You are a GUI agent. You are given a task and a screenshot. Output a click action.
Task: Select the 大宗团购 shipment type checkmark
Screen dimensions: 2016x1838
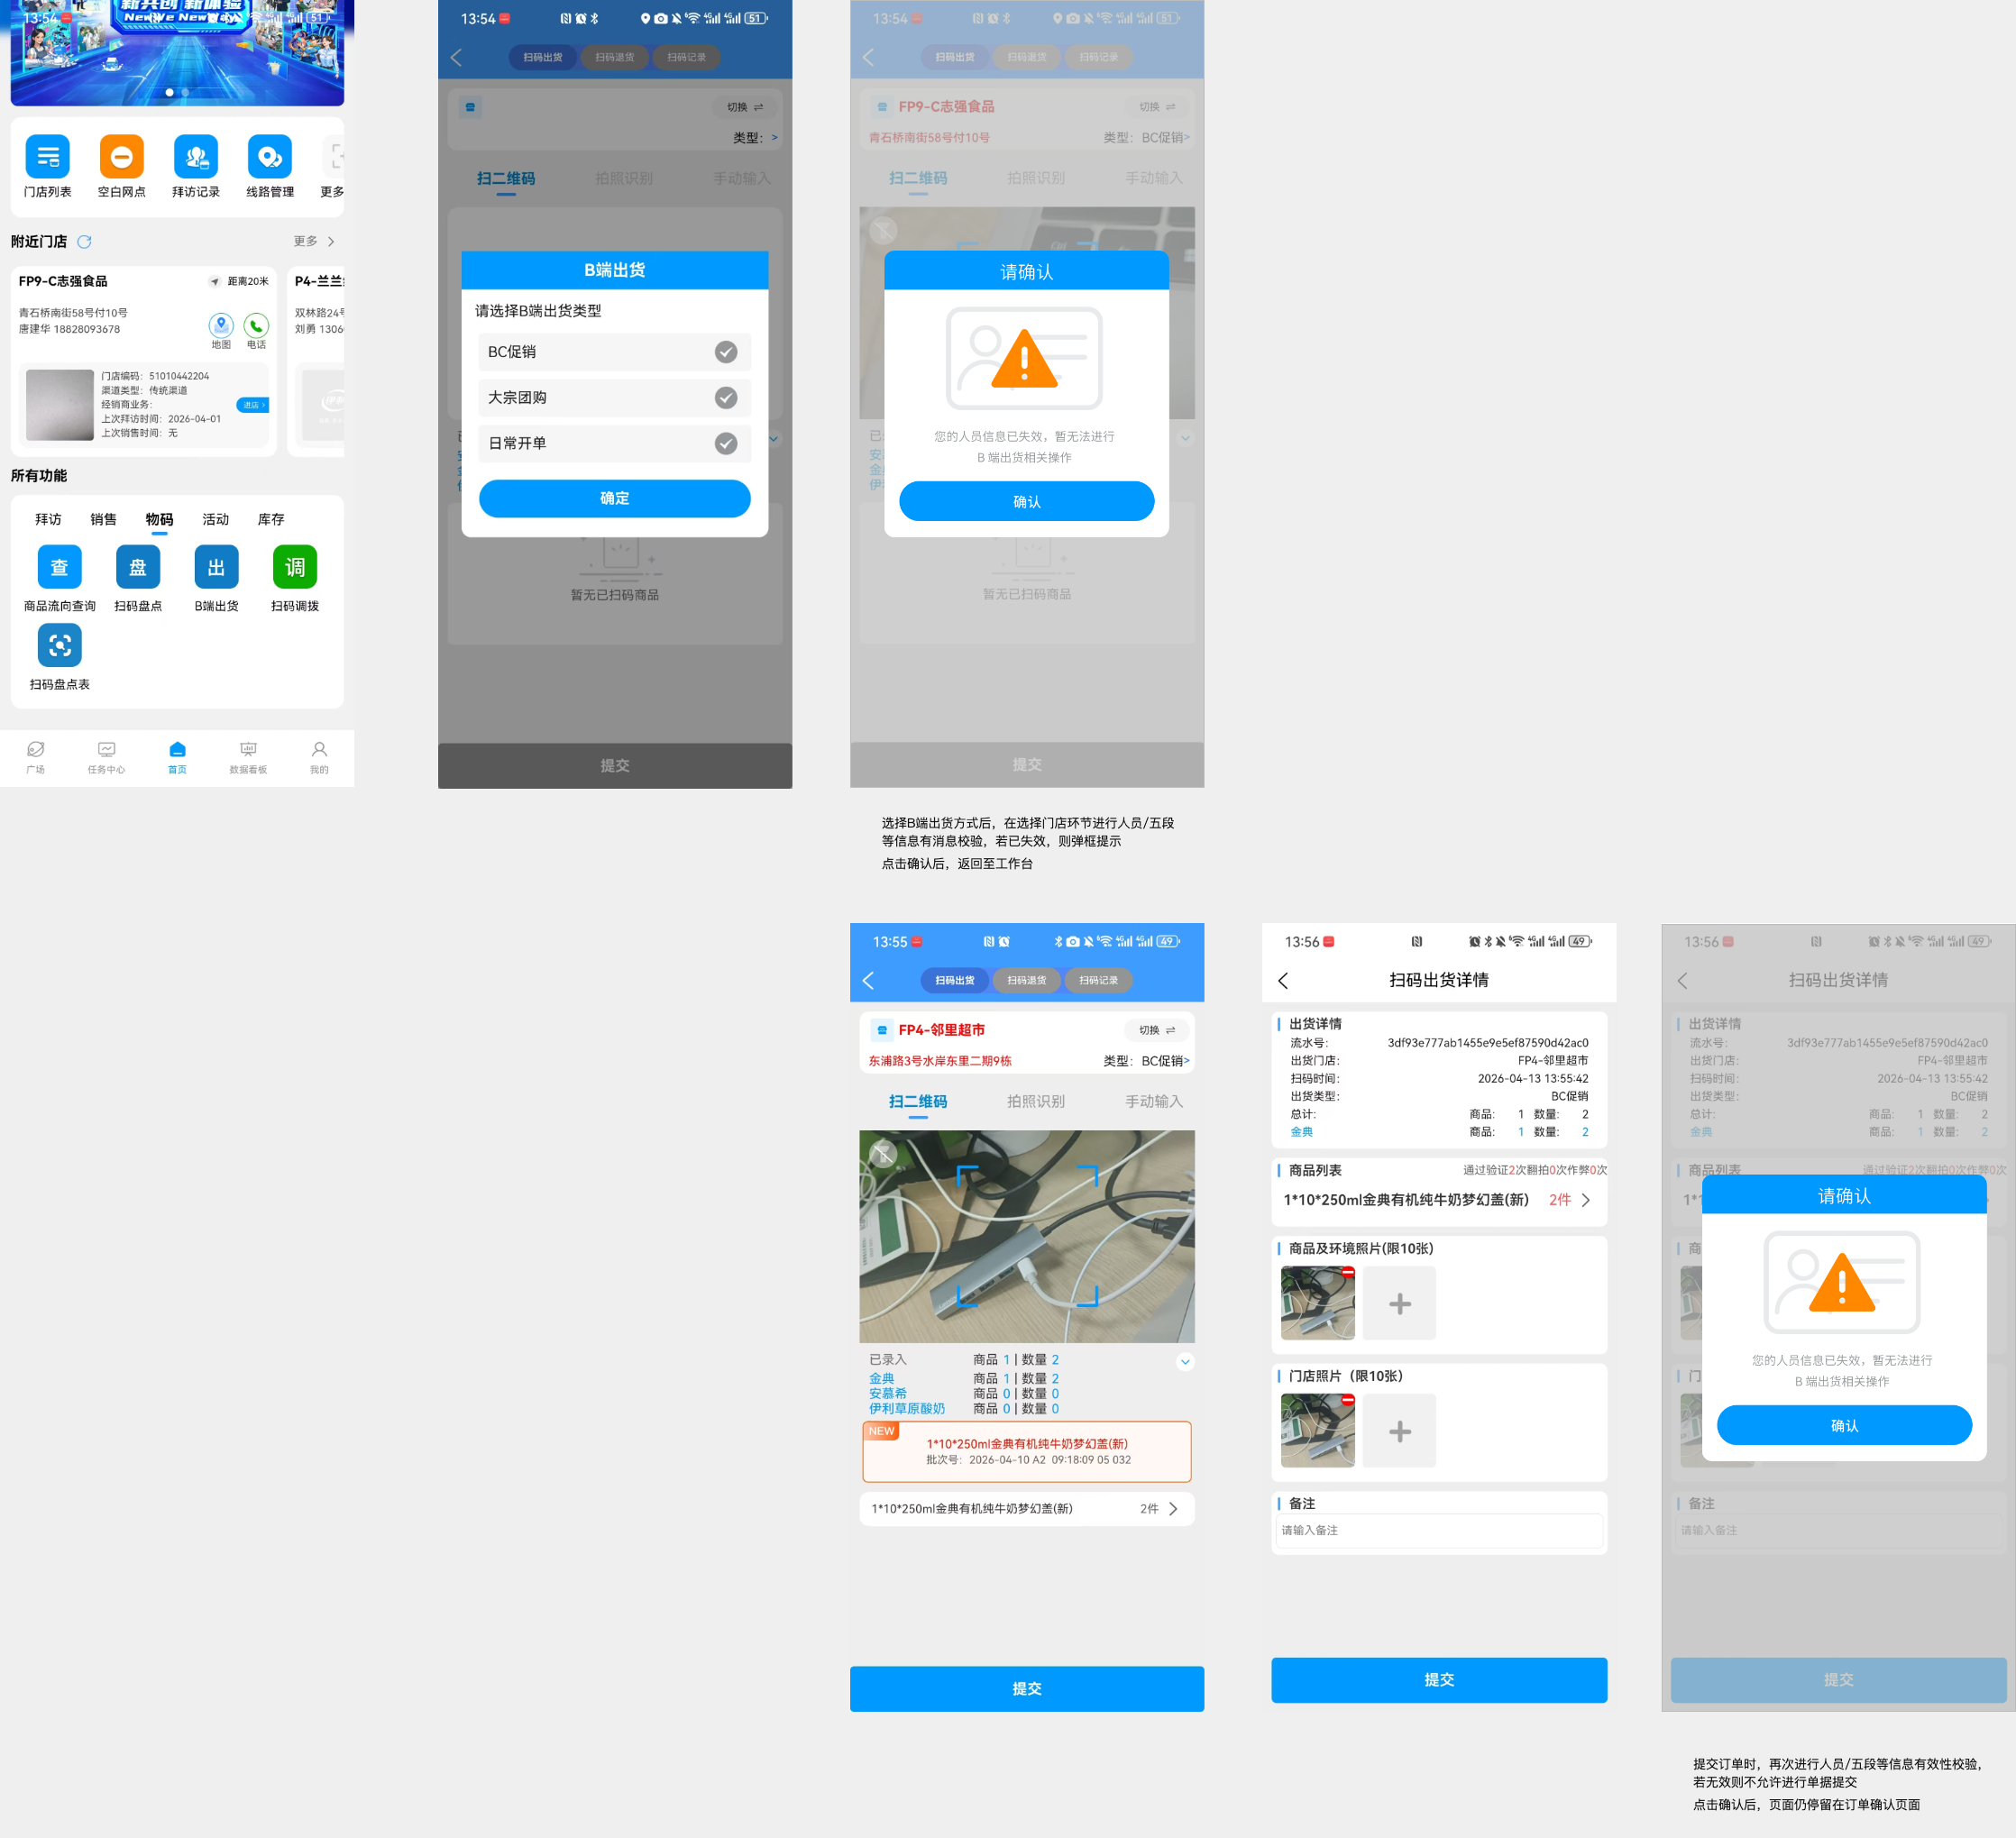726,398
